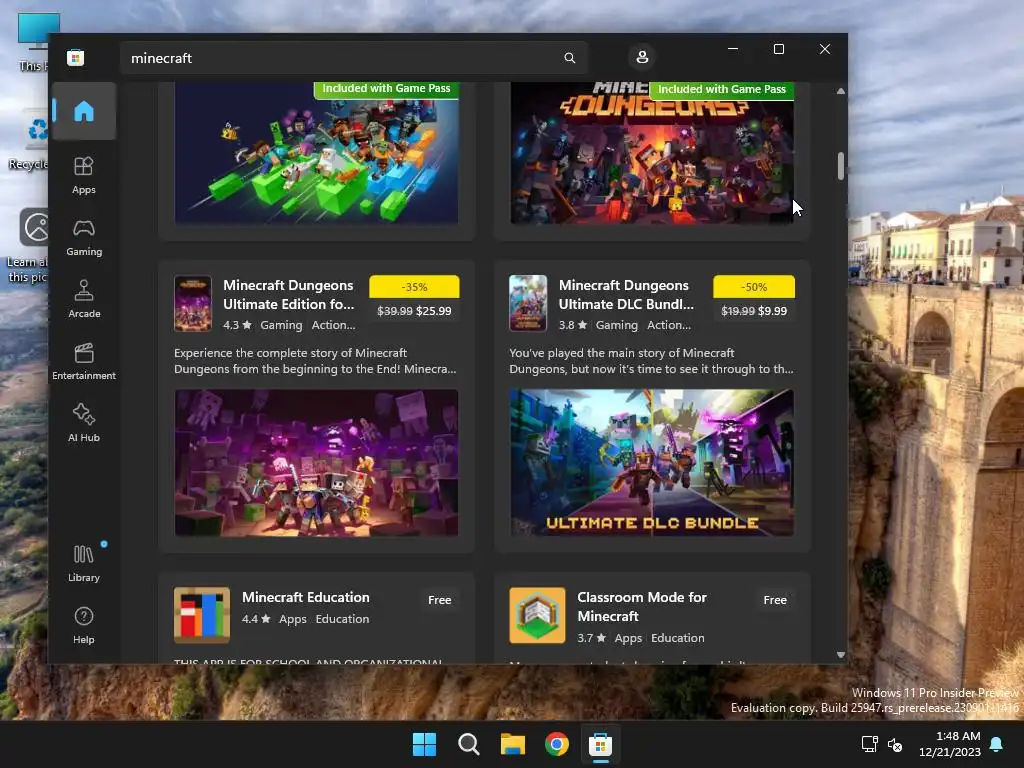This screenshot has width=1024, height=768.
Task: Open the Home page in the Store sidebar
Action: 84,111
